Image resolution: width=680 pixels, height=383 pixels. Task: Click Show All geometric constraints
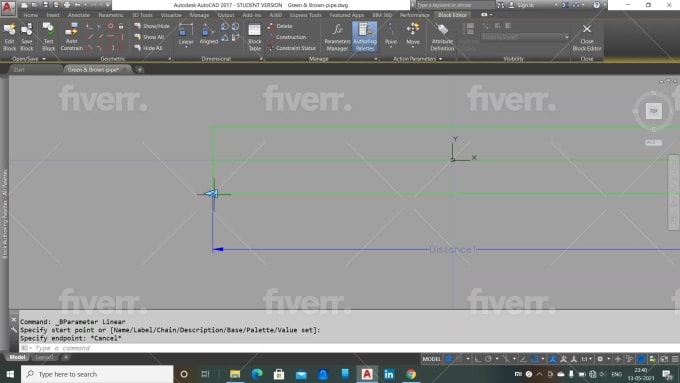149,37
